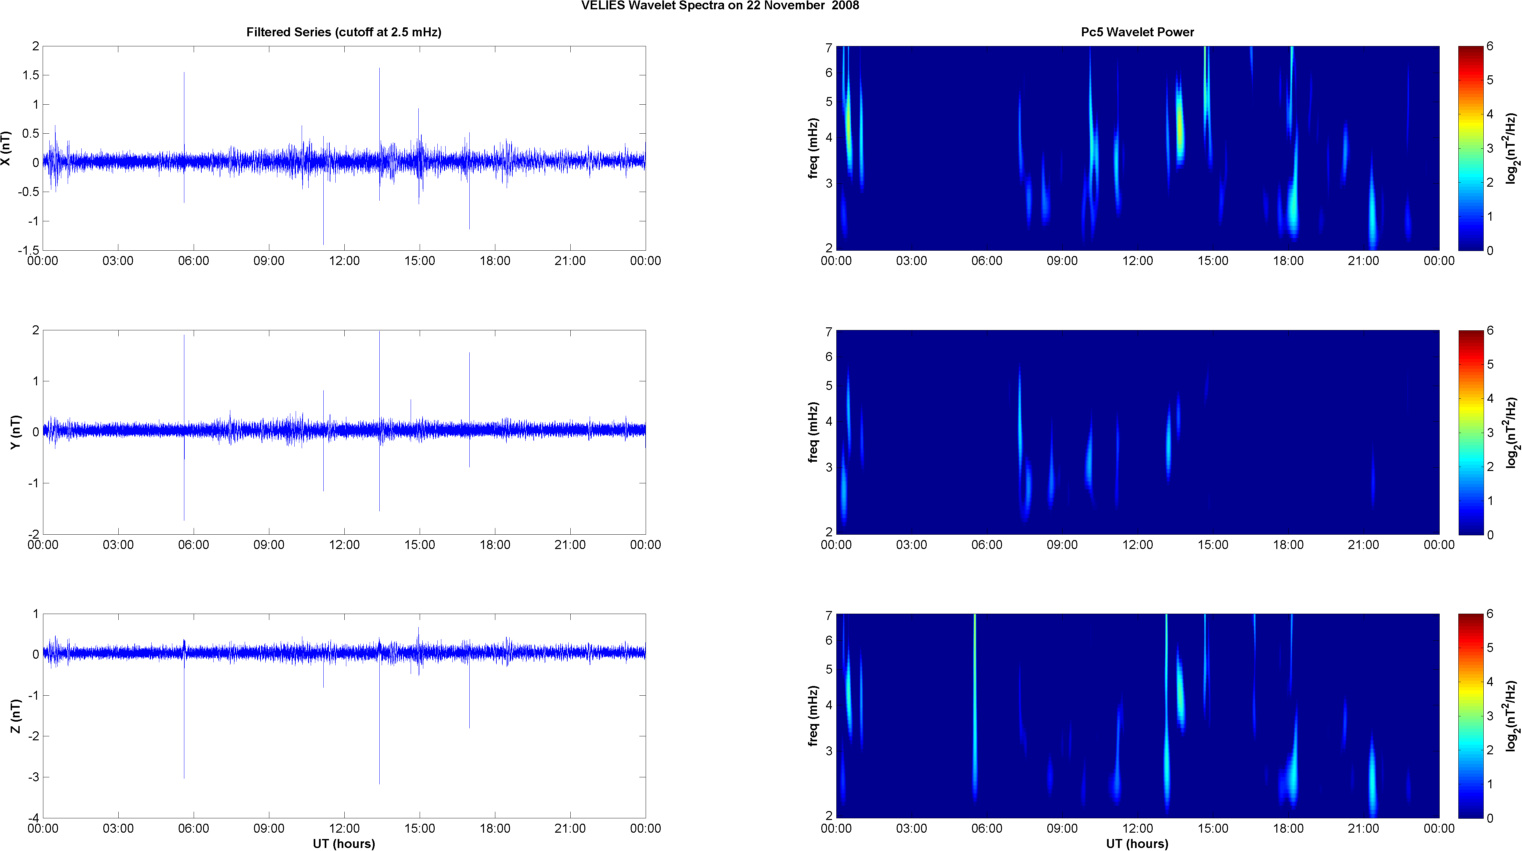Select the 'Pc5 Wavelet Power' heading

[1137, 32]
